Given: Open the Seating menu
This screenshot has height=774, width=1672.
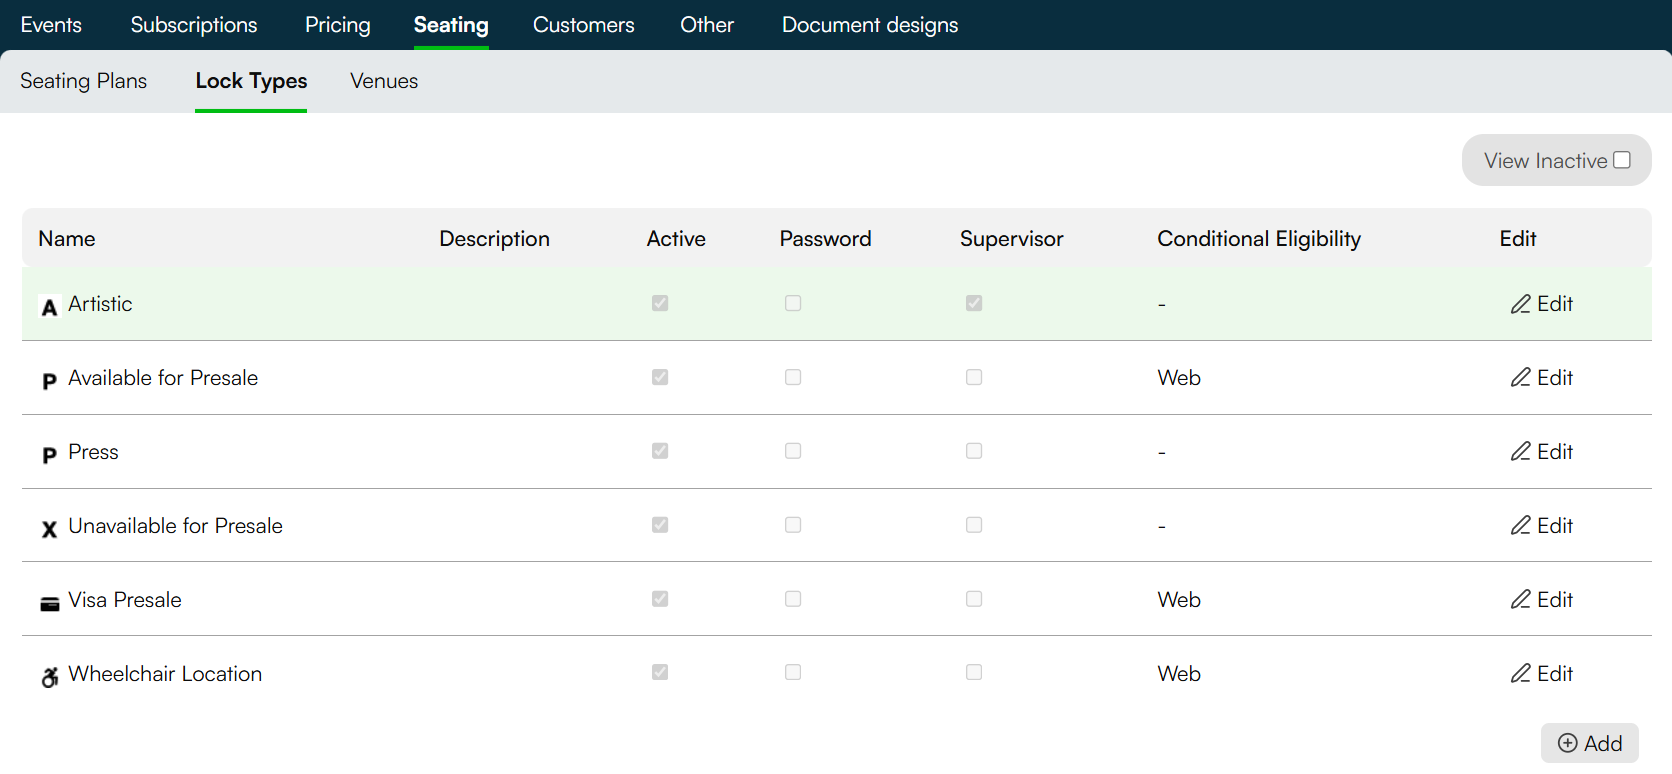Looking at the screenshot, I should [451, 25].
